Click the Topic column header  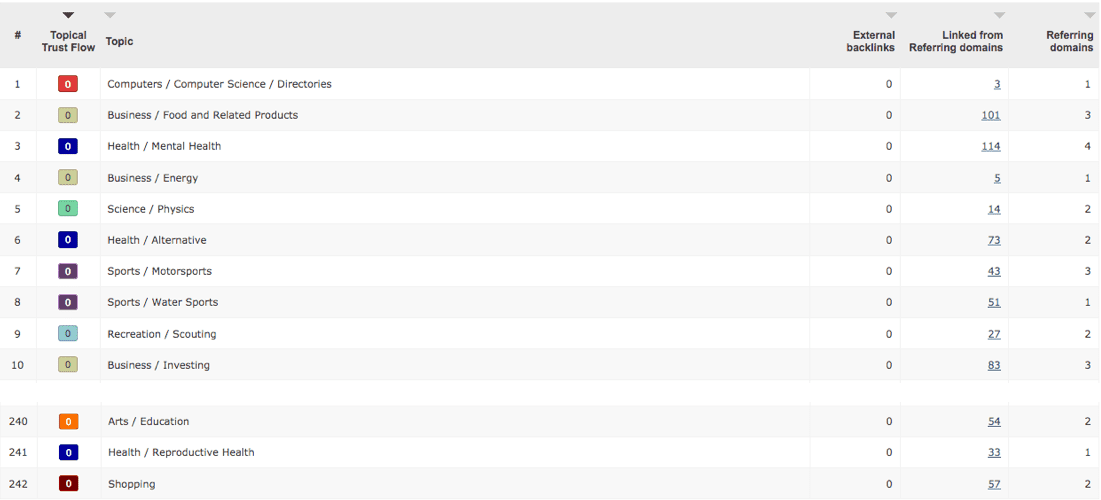tap(119, 41)
